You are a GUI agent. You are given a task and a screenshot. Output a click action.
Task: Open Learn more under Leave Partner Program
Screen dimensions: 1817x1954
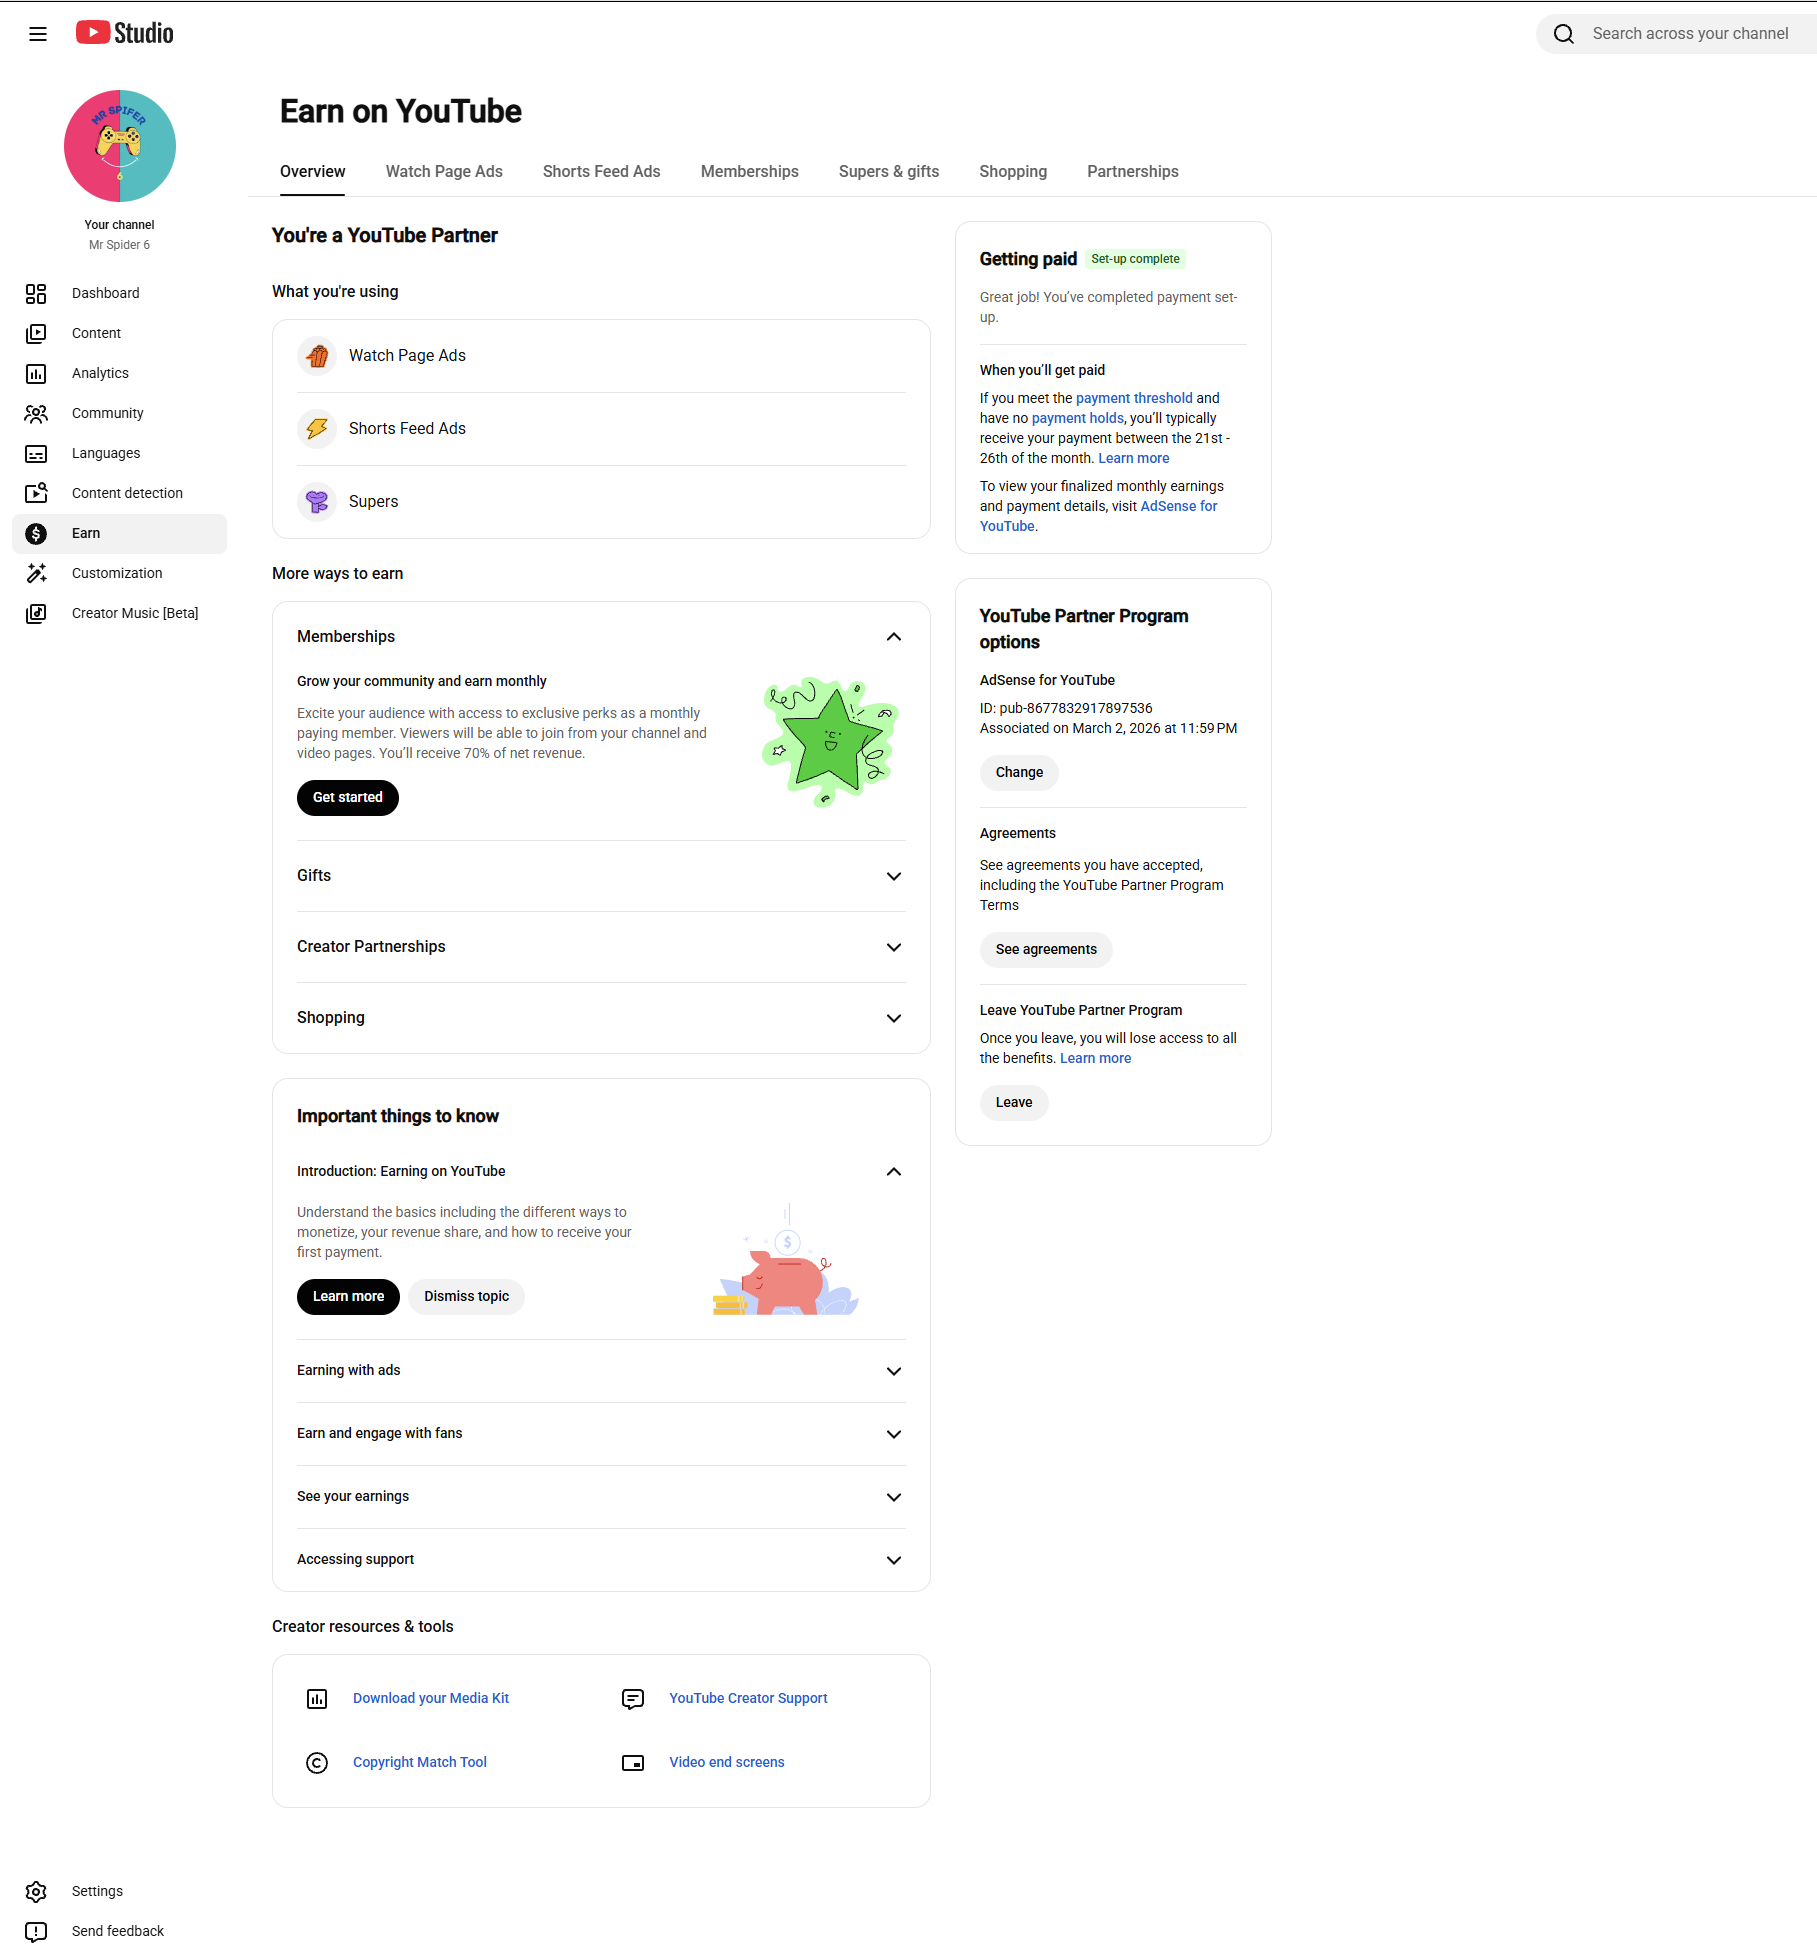point(1096,1059)
